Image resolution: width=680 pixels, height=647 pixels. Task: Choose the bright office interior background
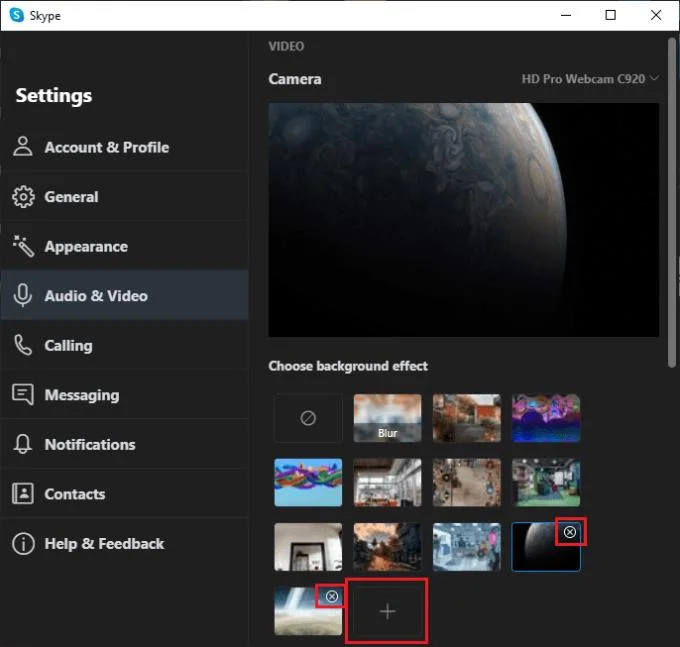click(387, 482)
